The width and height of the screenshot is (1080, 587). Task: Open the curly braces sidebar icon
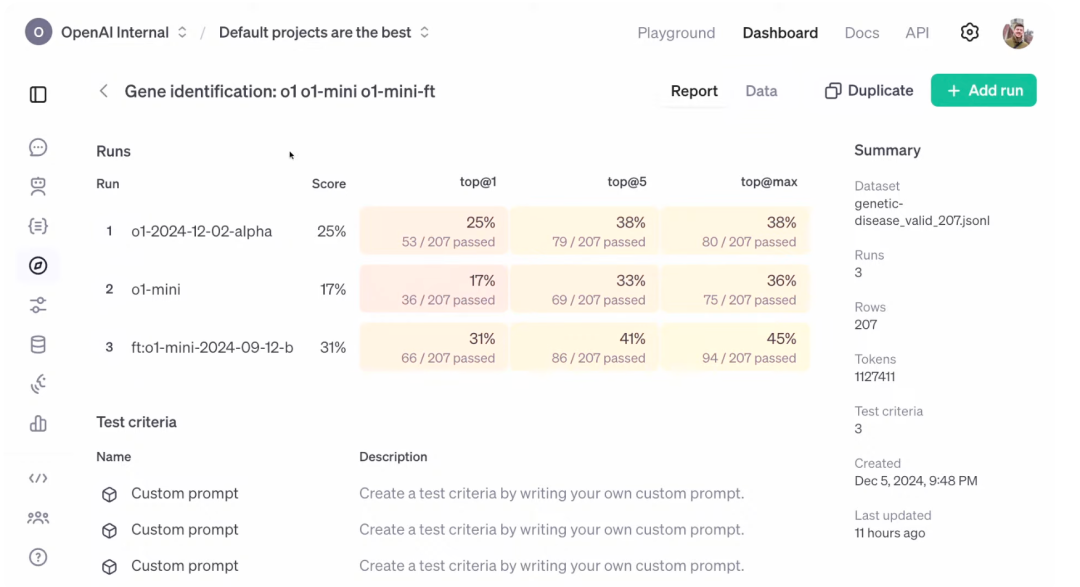click(38, 226)
